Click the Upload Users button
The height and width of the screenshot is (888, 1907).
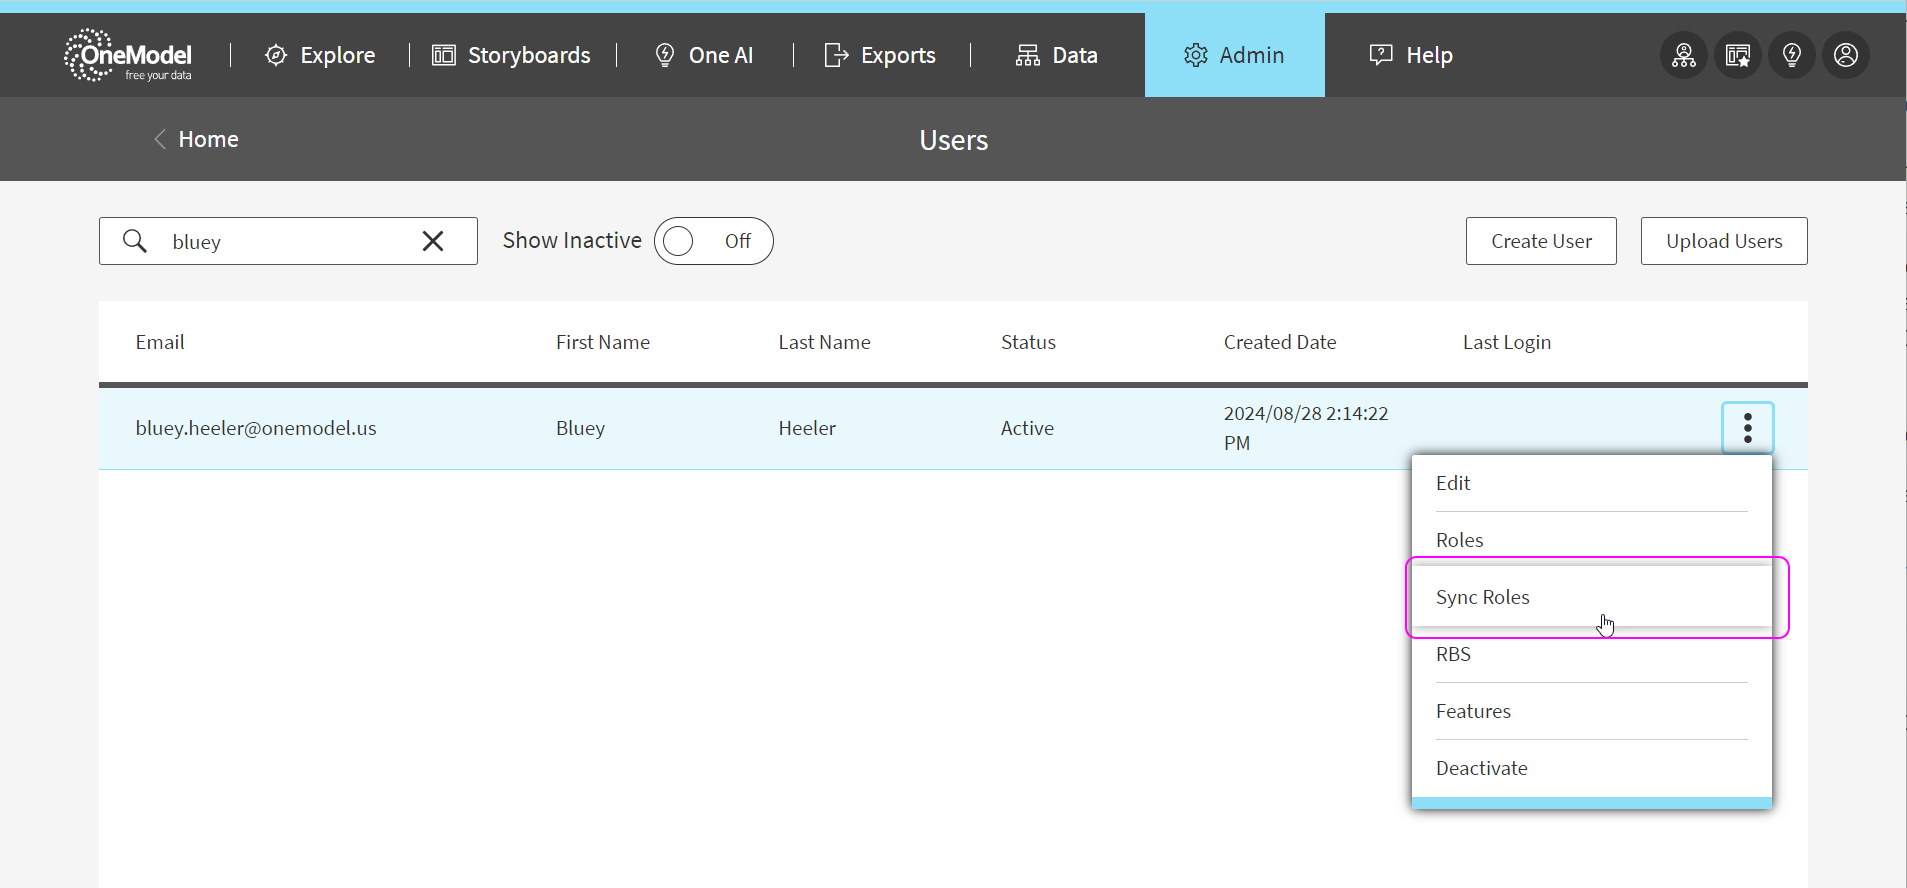click(1724, 241)
